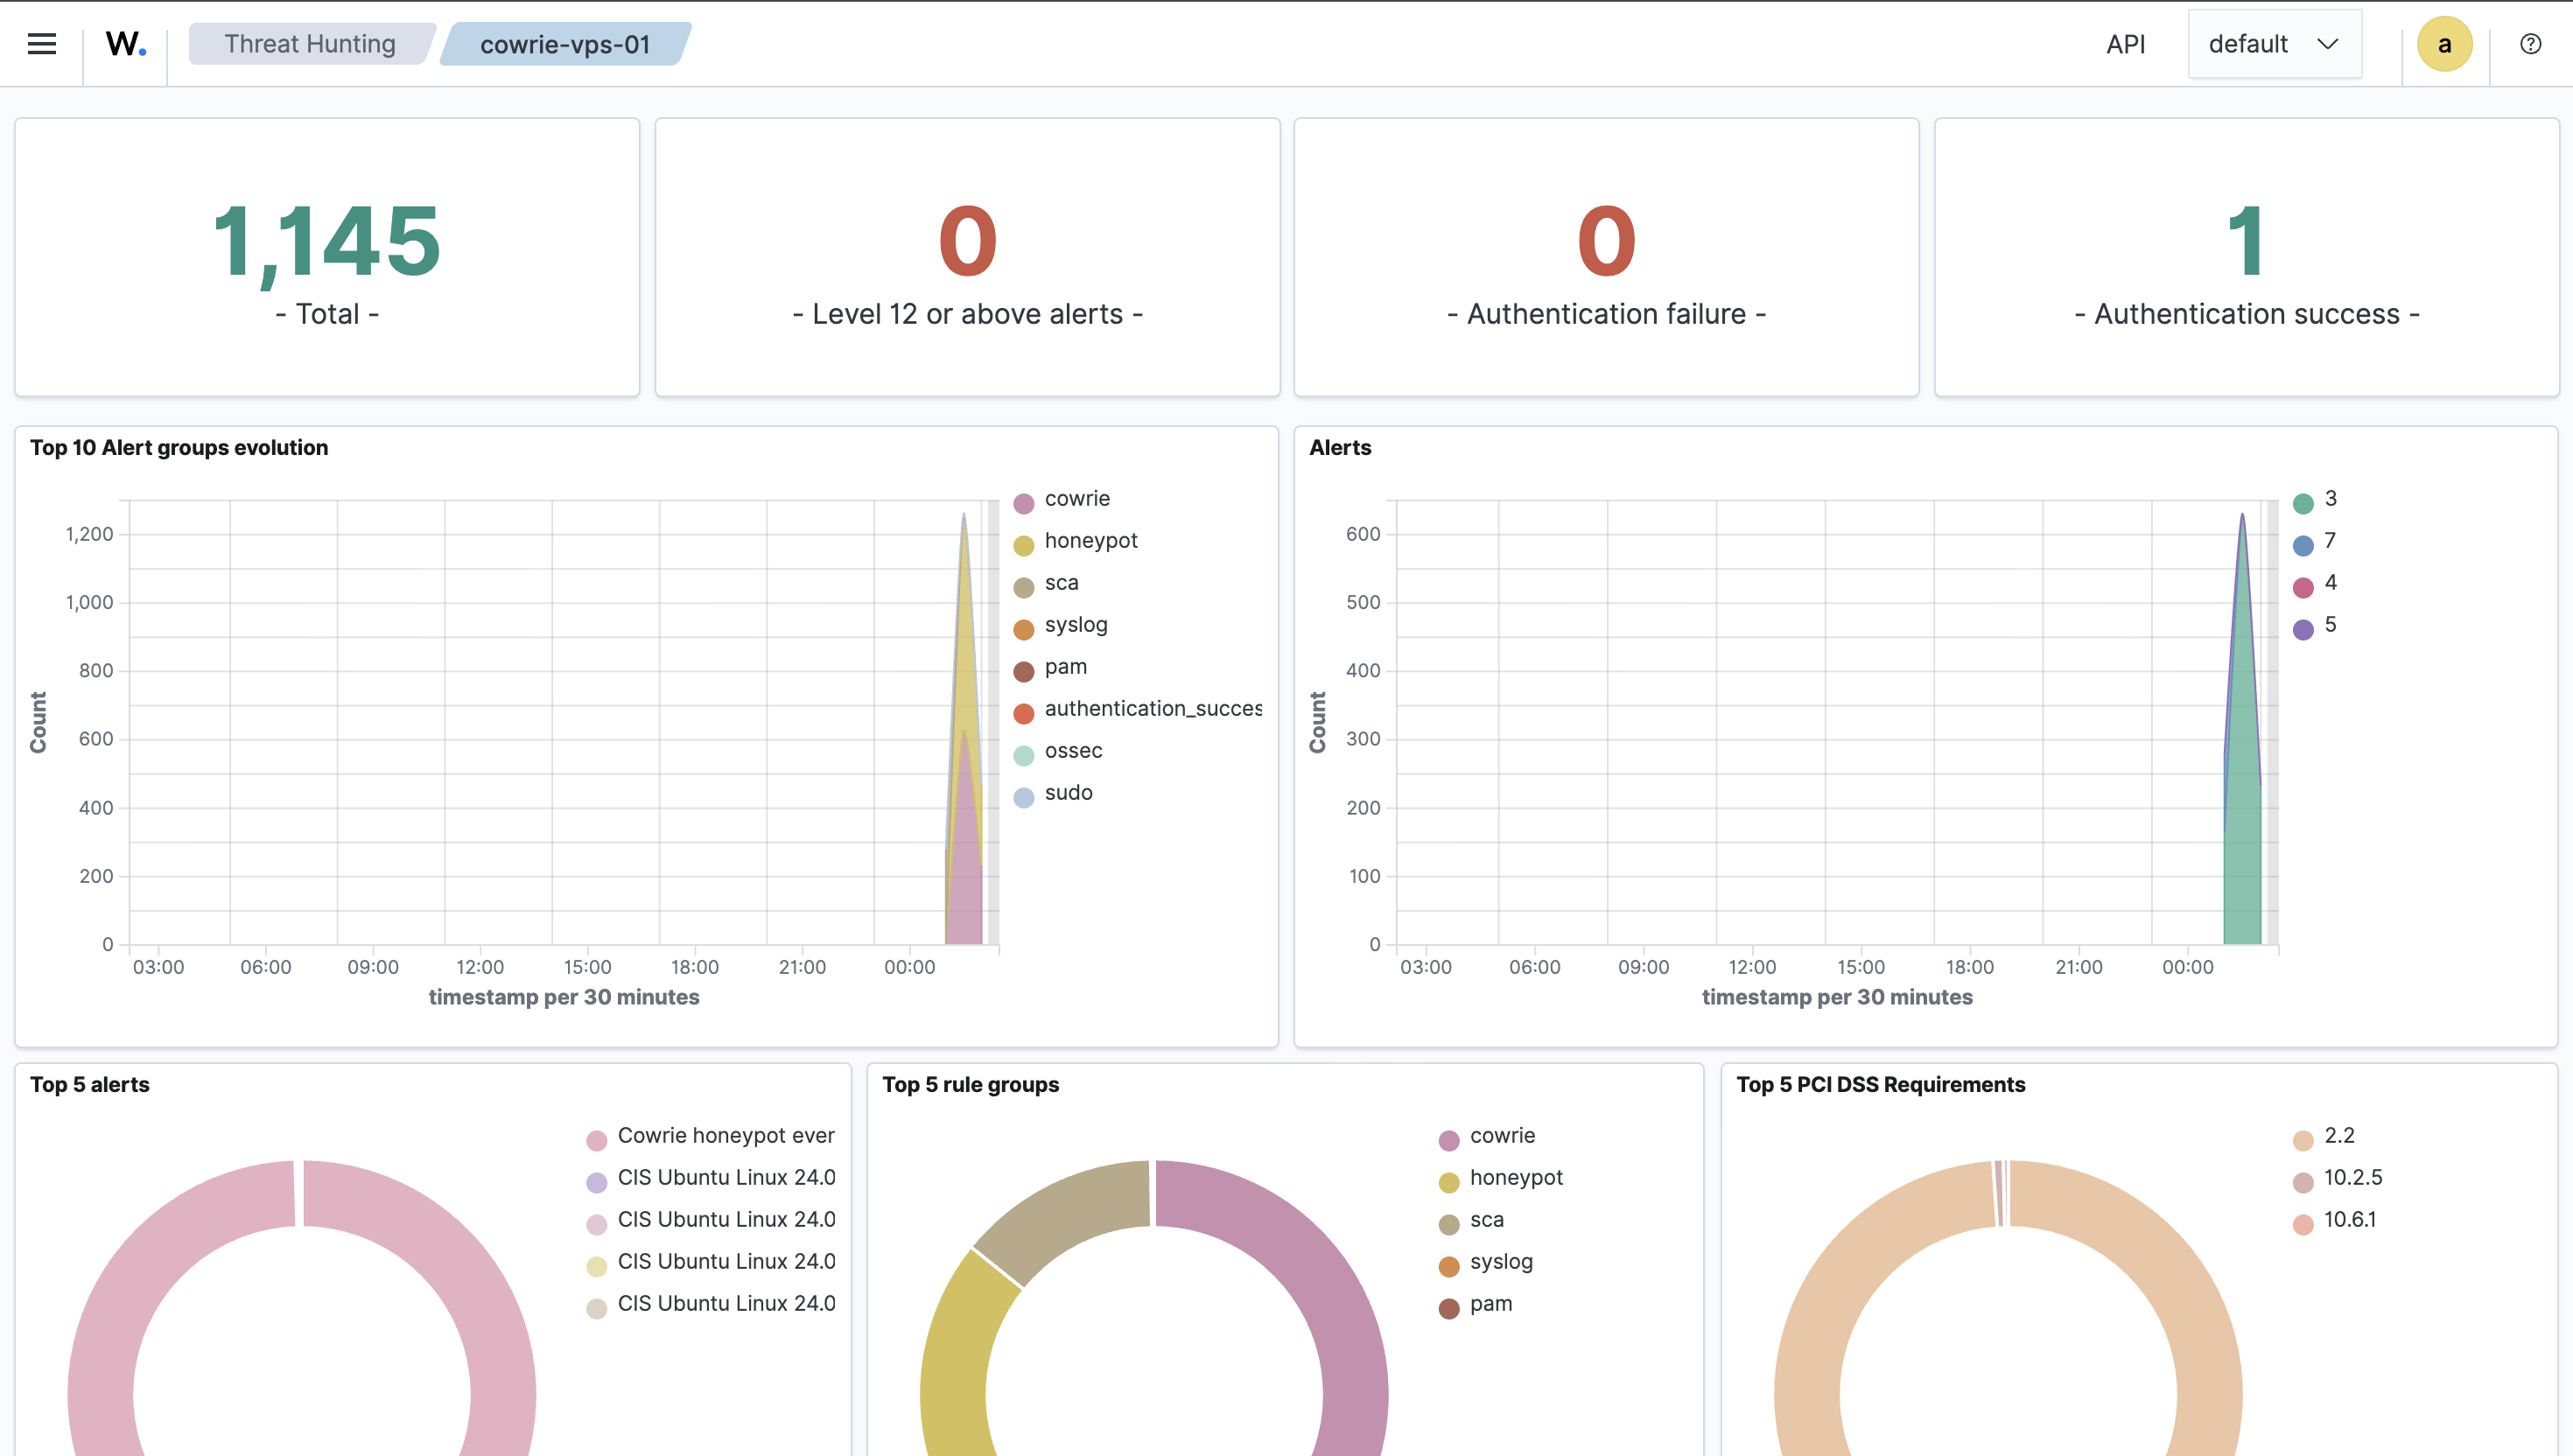Toggle the sudo legend entry
Screen dimensions: 2573x1456
click(x=1067, y=792)
